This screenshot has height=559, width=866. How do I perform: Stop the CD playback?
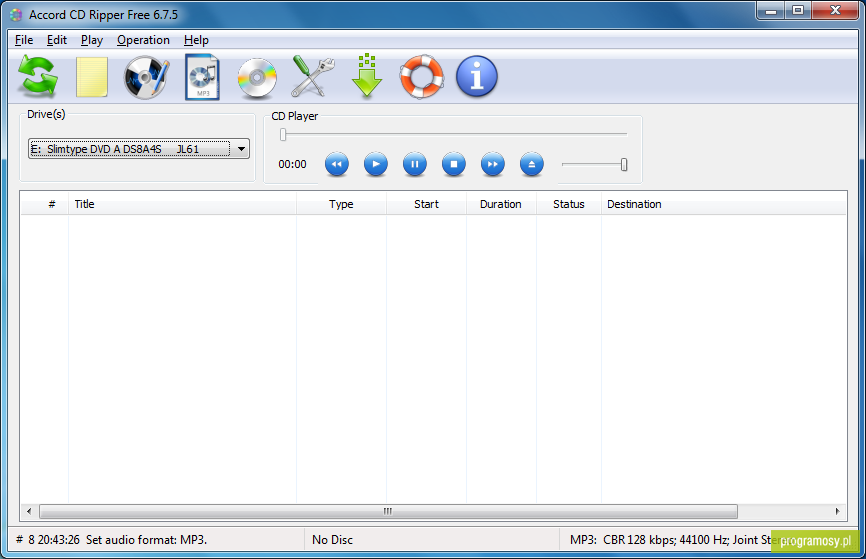(453, 164)
